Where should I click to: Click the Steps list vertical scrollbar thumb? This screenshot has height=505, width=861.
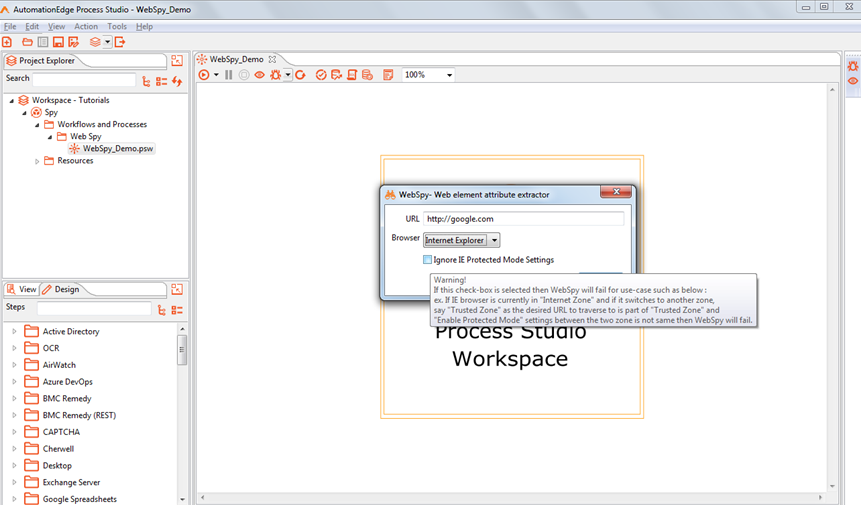[182, 350]
